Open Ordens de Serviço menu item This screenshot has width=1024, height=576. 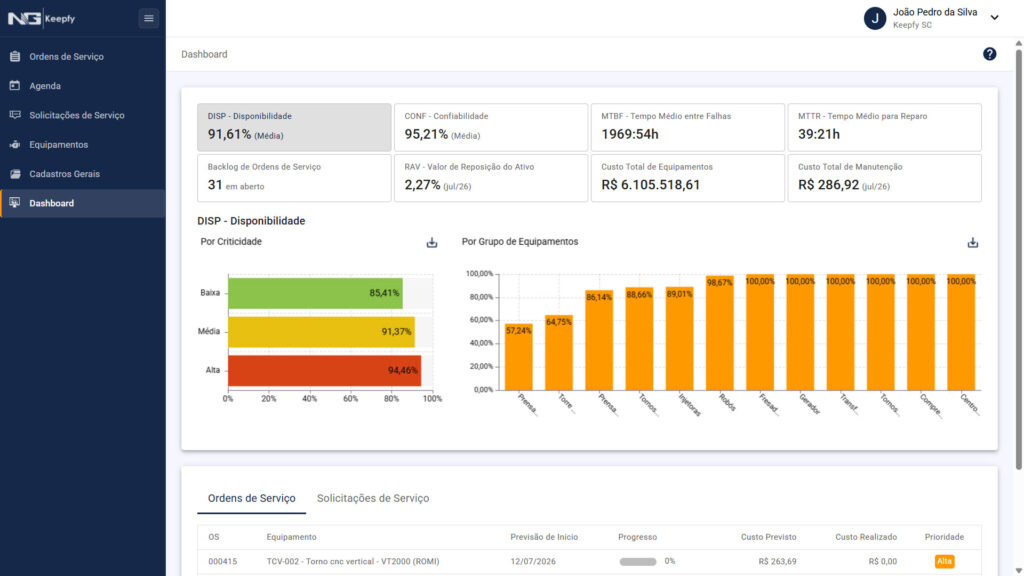click(x=83, y=57)
